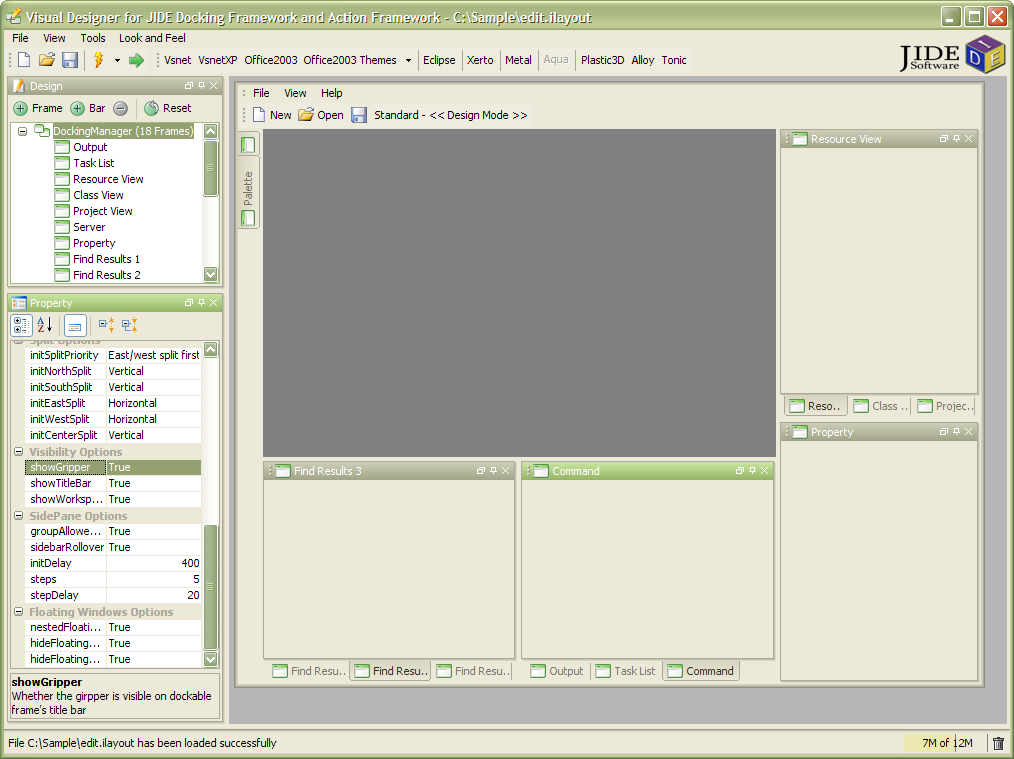Toggle the showTitleBar True value

click(153, 483)
